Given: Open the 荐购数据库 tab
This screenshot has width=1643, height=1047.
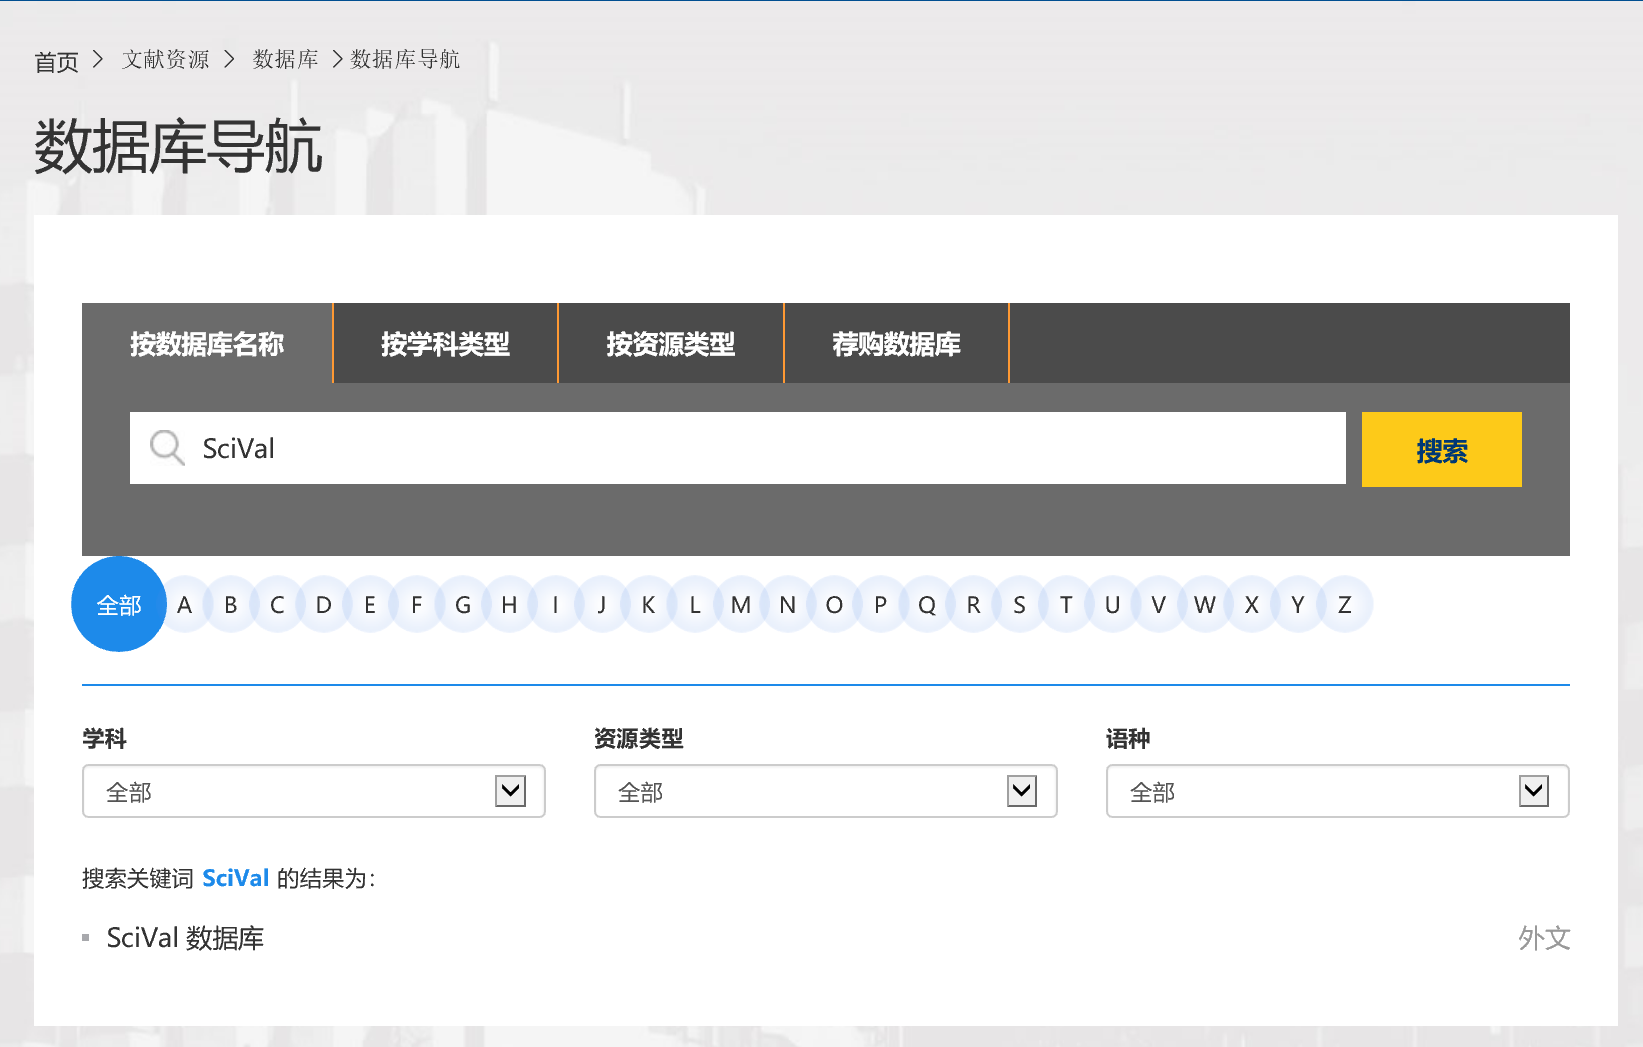Looking at the screenshot, I should (896, 344).
